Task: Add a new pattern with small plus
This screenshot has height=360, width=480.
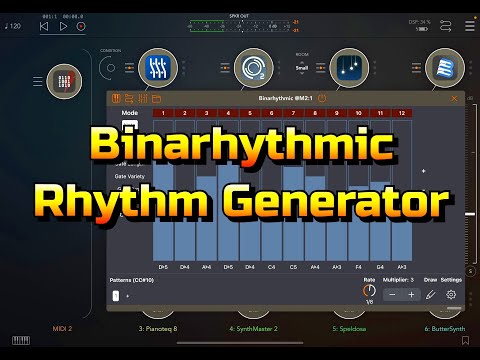Action: click(x=127, y=296)
